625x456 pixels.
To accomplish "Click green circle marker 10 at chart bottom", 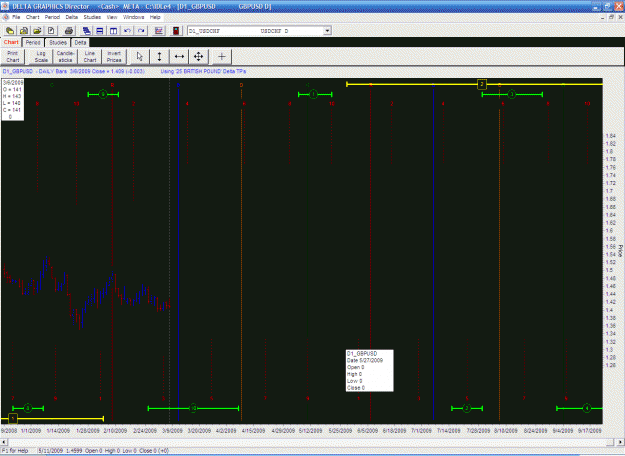I will [x=193, y=408].
